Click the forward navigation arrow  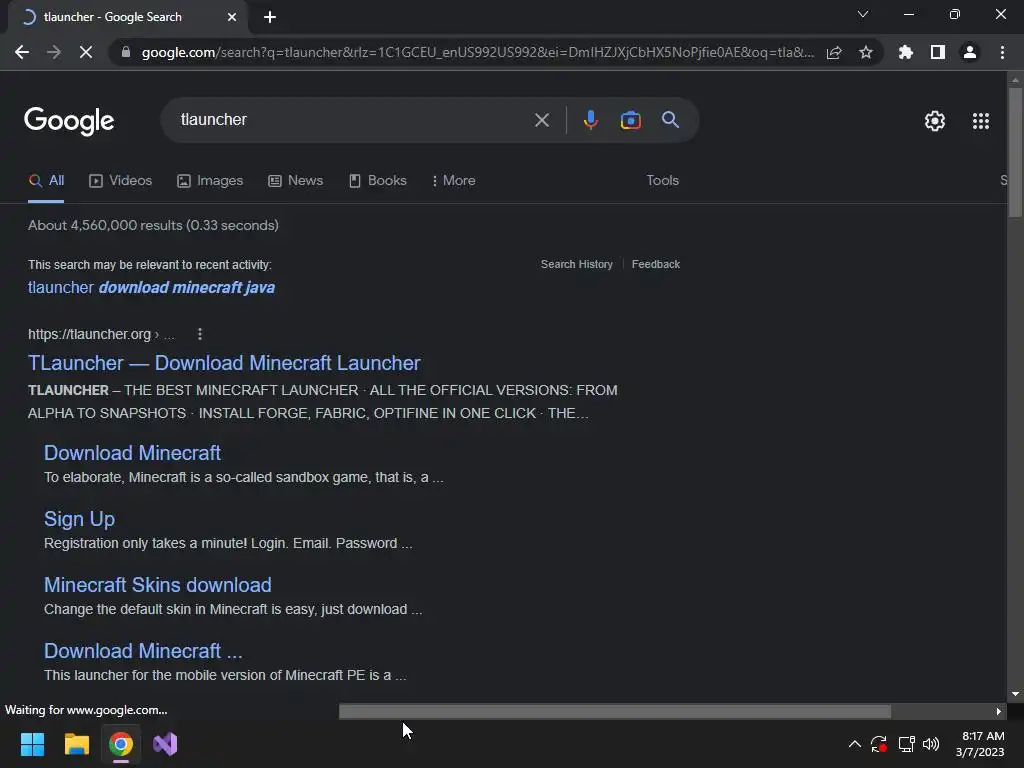tap(54, 52)
